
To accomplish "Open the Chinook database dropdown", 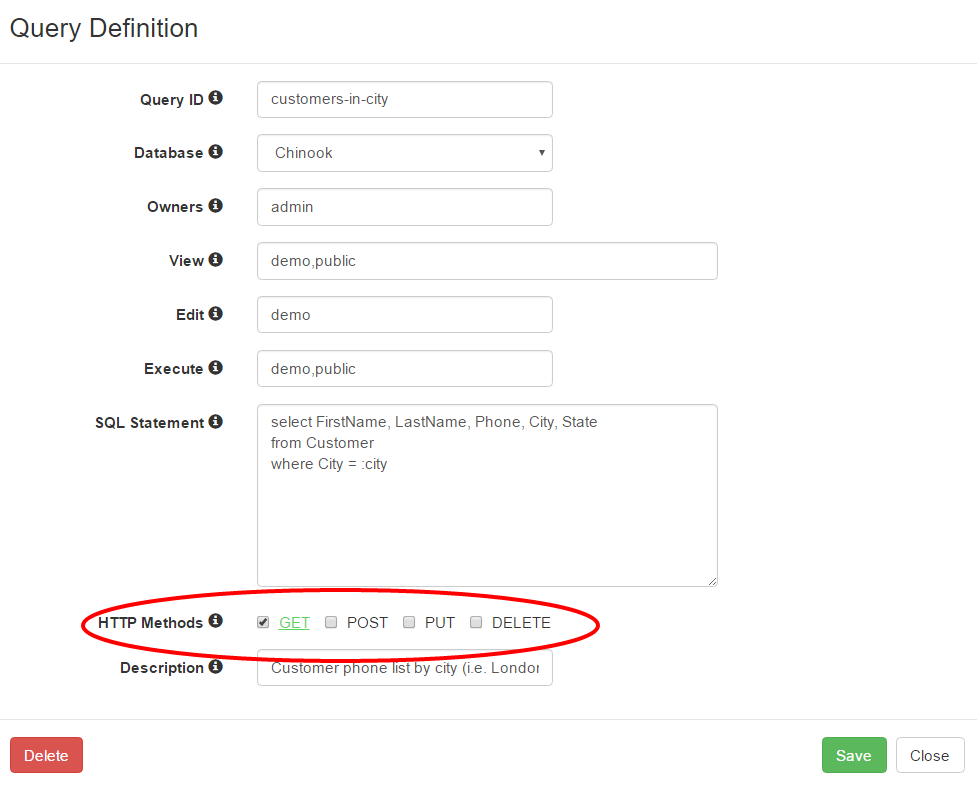I will click(405, 153).
